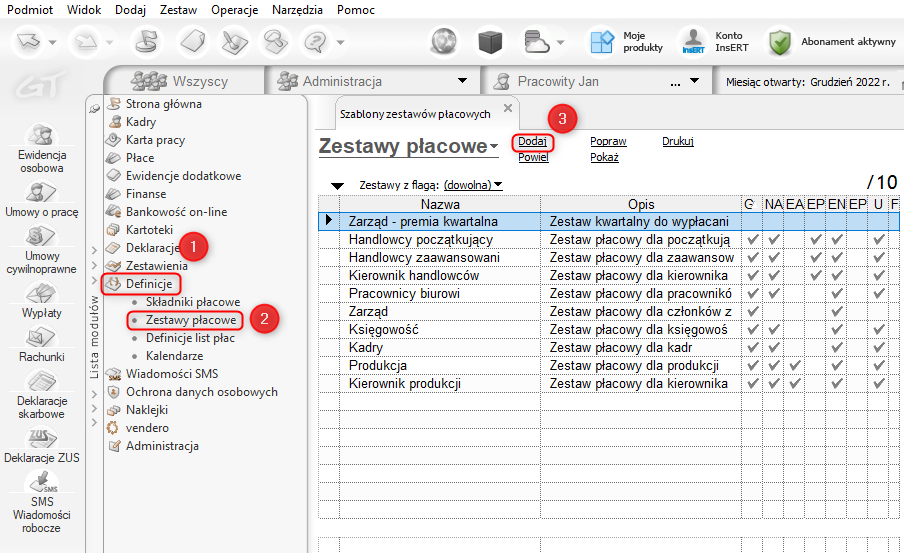
Task: Open the Widok menu
Action: pos(84,10)
